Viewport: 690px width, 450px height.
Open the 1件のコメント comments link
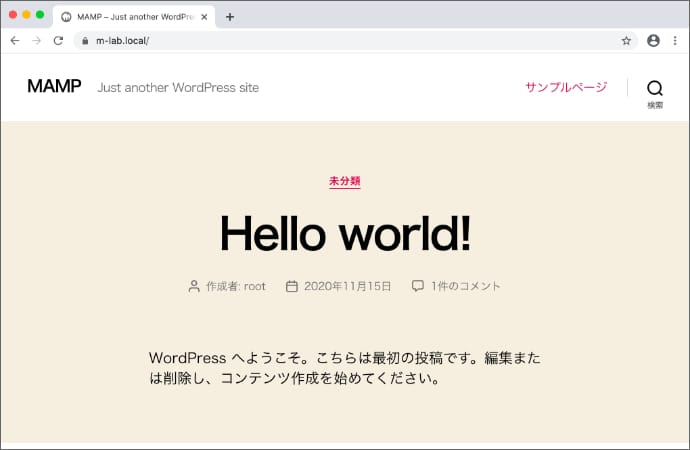[465, 286]
